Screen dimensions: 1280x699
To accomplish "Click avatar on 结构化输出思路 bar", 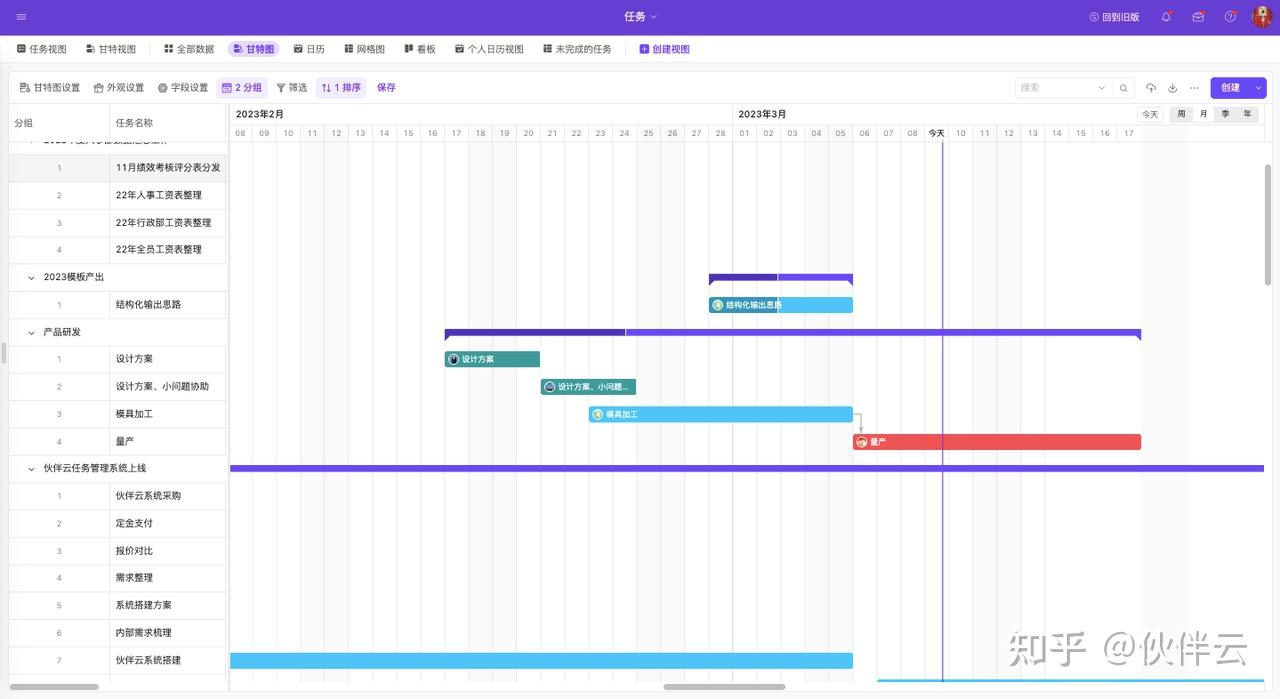I will tap(718, 305).
